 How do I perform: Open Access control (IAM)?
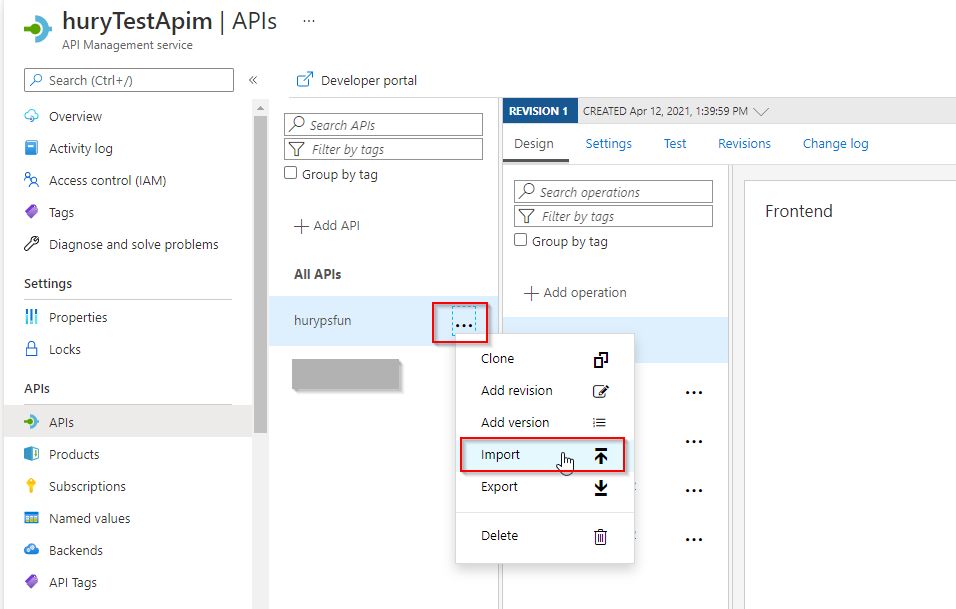(107, 180)
